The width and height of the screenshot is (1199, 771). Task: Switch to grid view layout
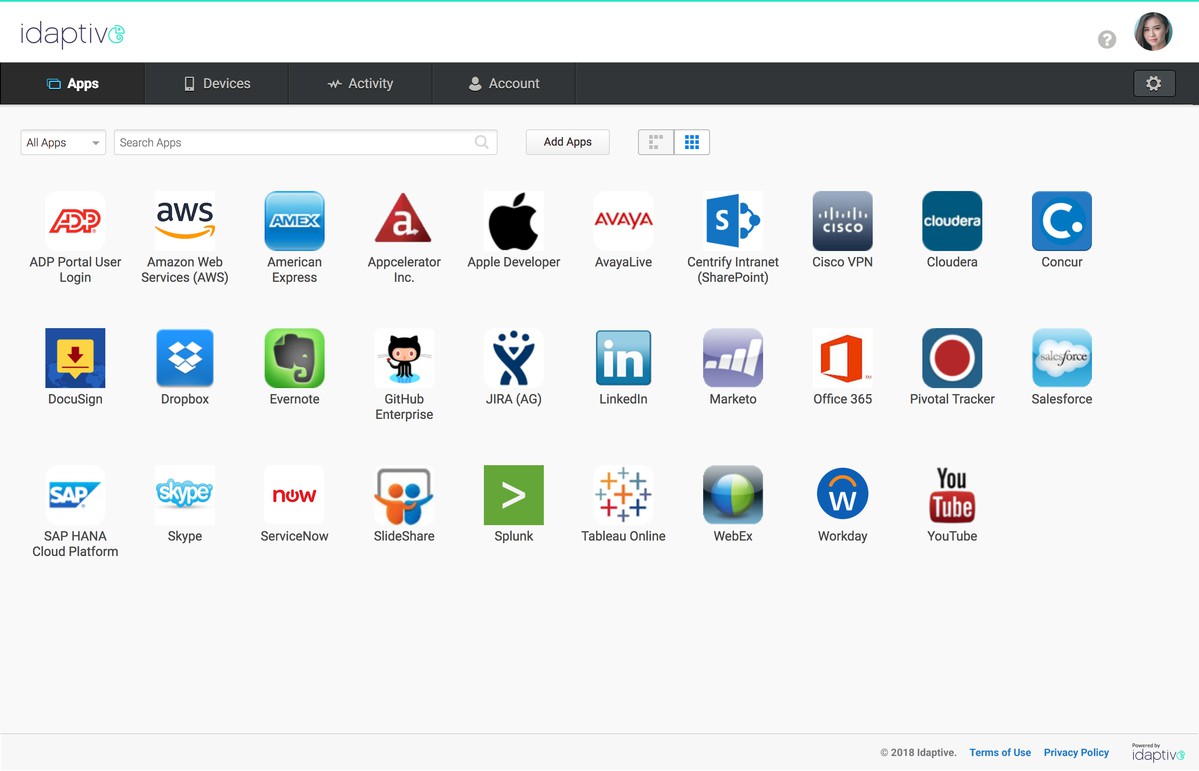coord(692,142)
